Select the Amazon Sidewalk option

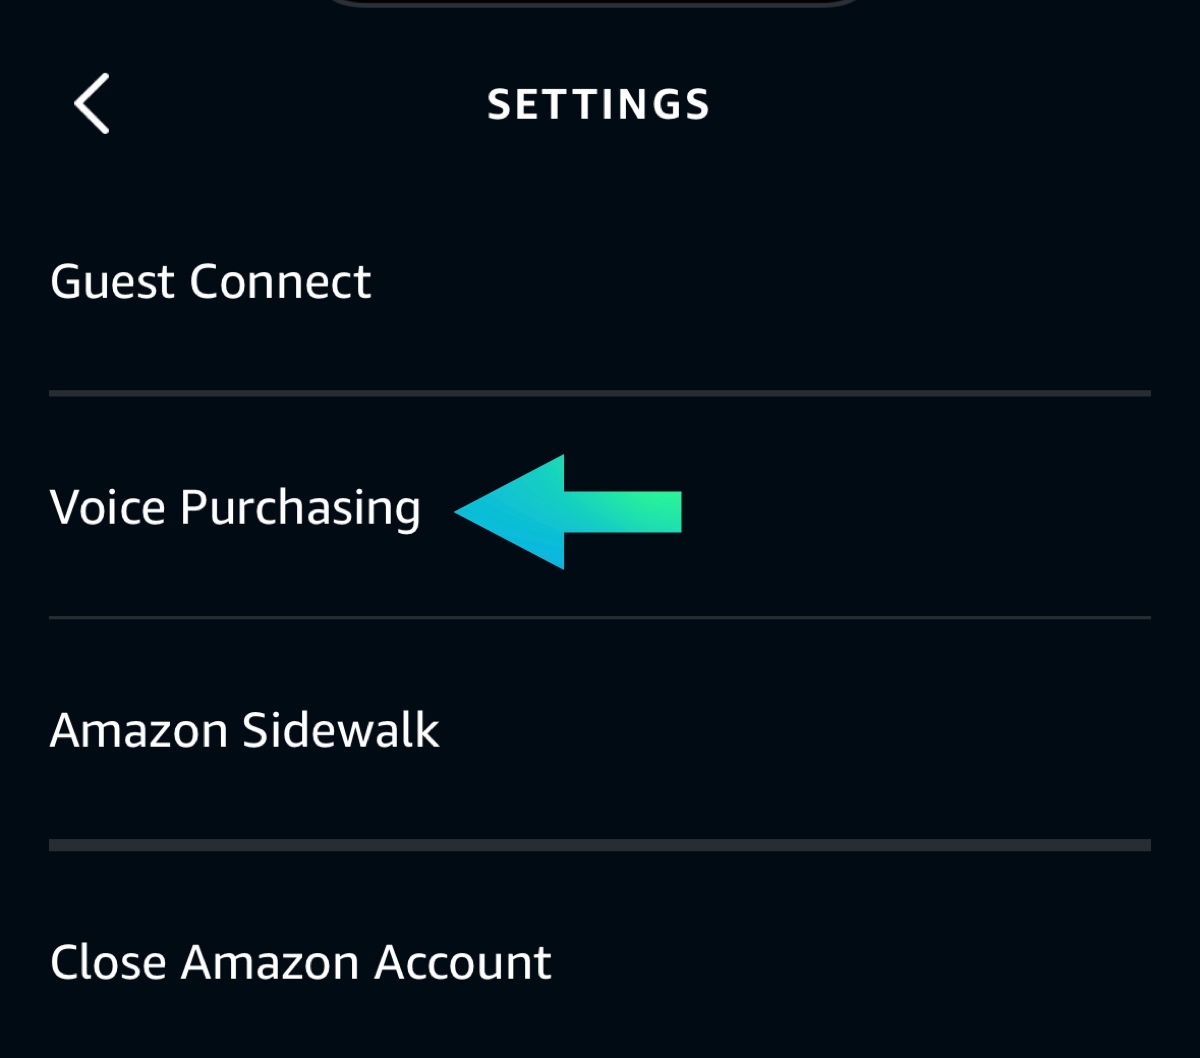(244, 730)
